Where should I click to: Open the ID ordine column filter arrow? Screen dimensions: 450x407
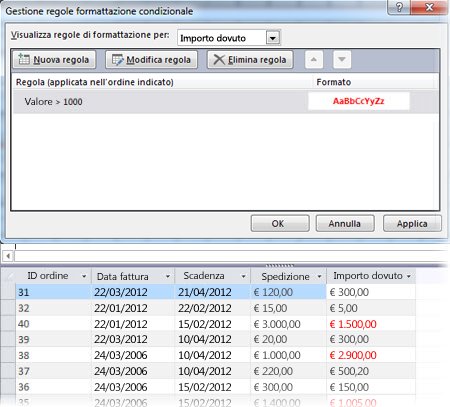(x=84, y=276)
